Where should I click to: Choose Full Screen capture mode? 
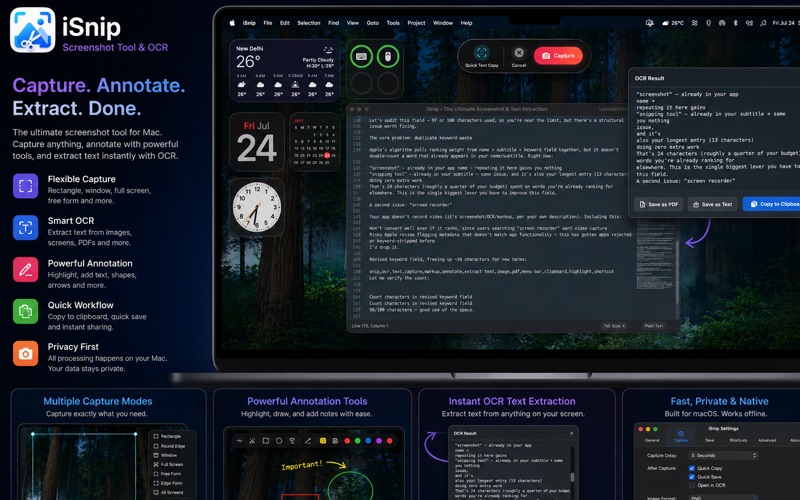(x=168, y=464)
